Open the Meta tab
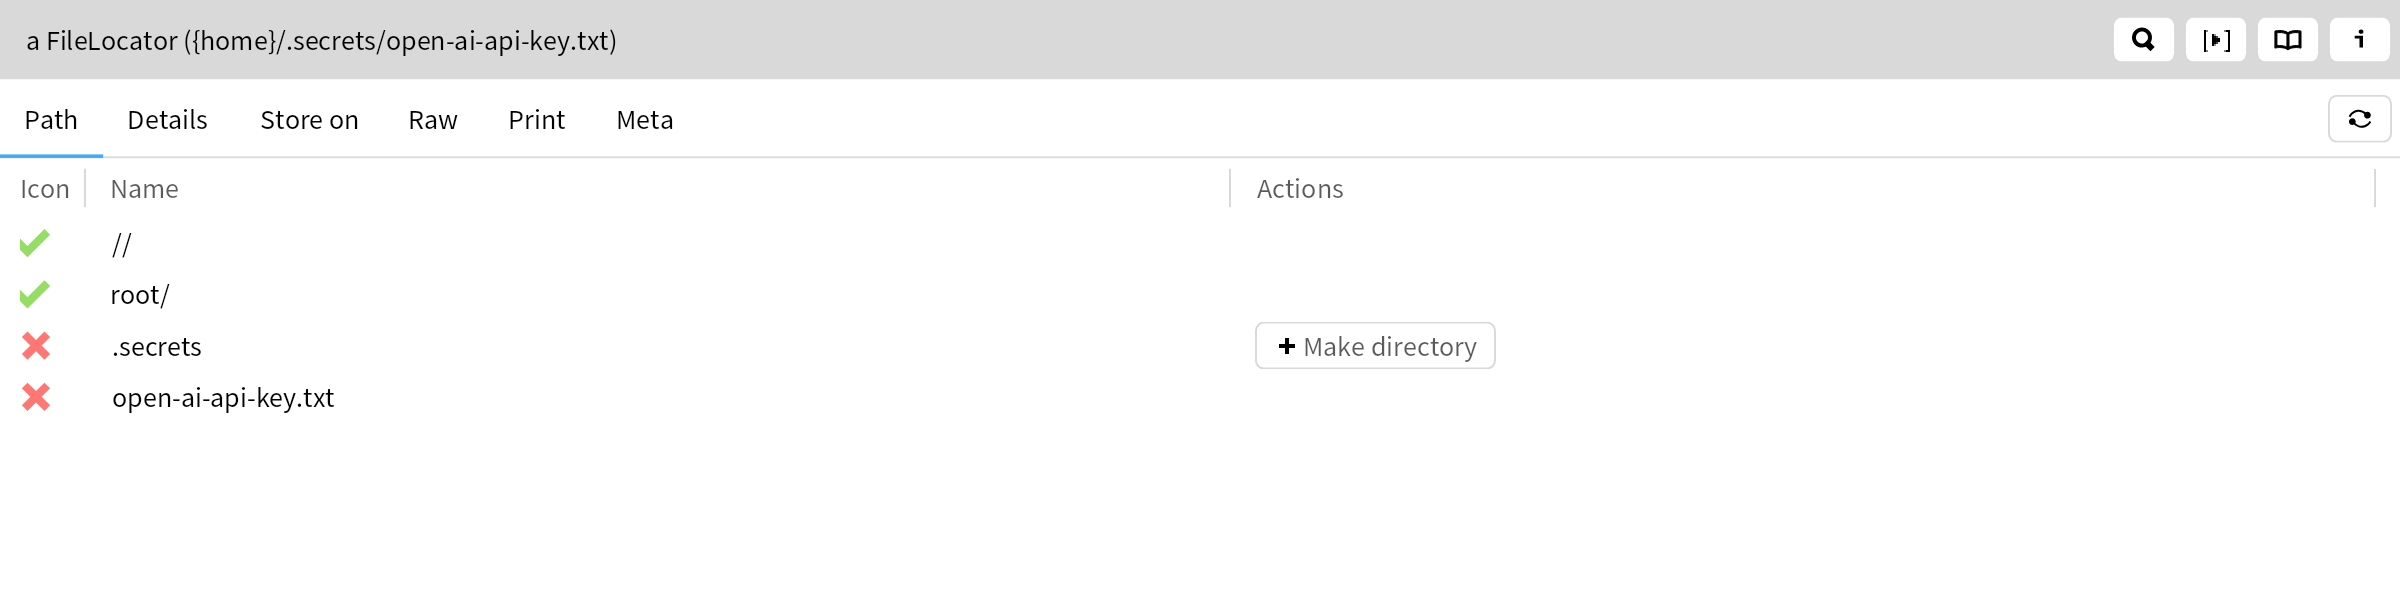2400x600 pixels. [x=644, y=120]
